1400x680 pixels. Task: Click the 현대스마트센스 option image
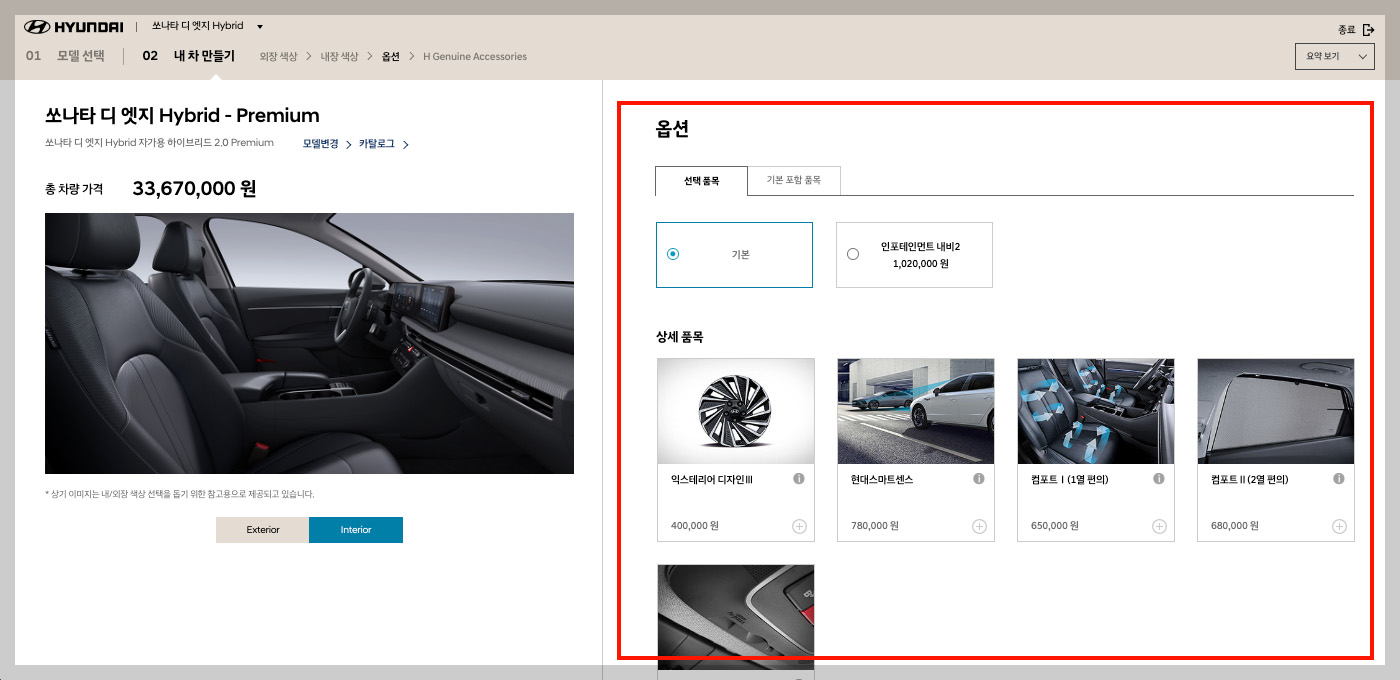tap(916, 411)
